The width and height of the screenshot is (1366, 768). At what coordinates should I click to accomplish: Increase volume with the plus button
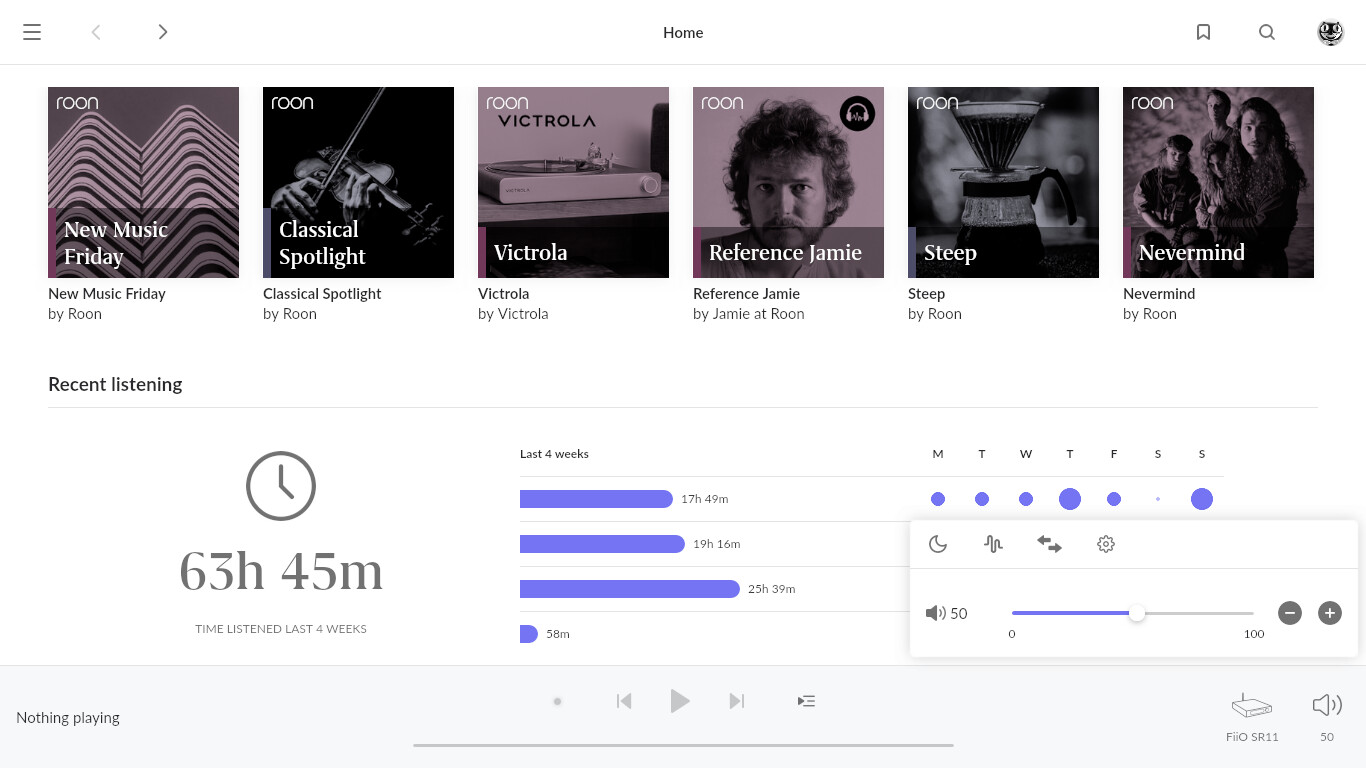[x=1329, y=613]
